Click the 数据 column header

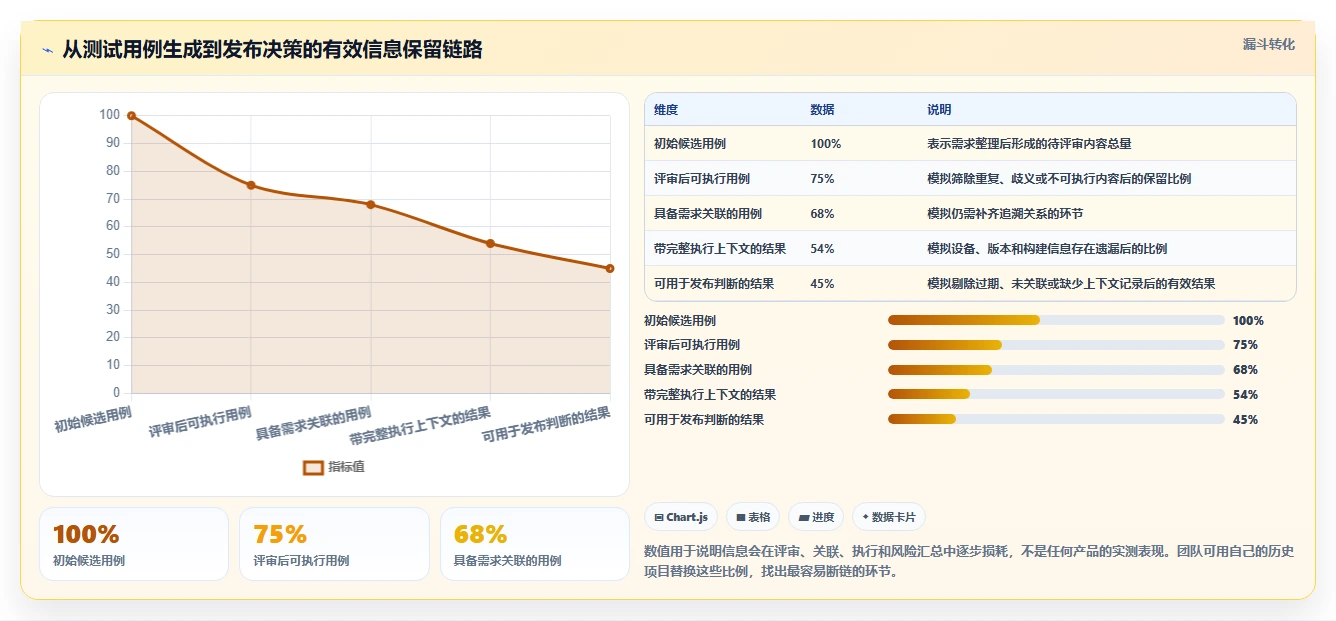[822, 109]
